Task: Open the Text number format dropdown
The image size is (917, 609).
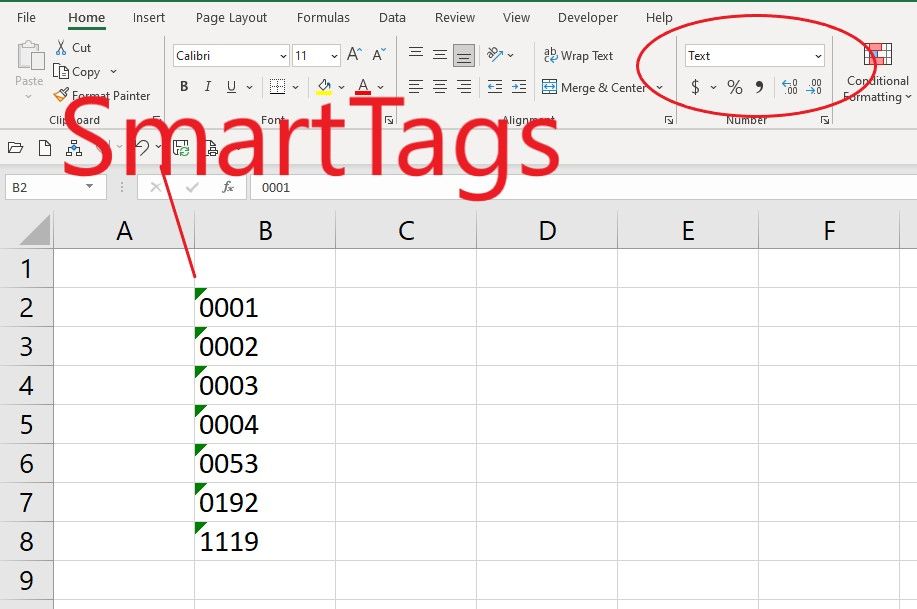Action: click(818, 55)
